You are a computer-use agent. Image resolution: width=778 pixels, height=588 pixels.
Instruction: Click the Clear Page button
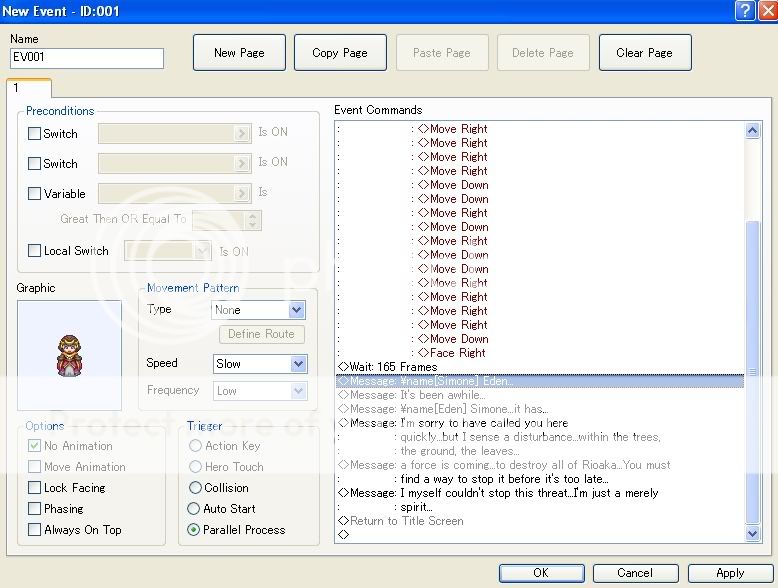[x=644, y=53]
